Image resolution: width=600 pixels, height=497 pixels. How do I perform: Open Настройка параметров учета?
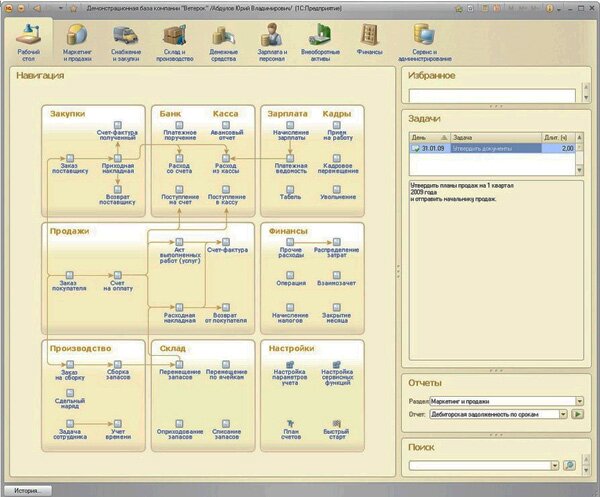[x=290, y=373]
